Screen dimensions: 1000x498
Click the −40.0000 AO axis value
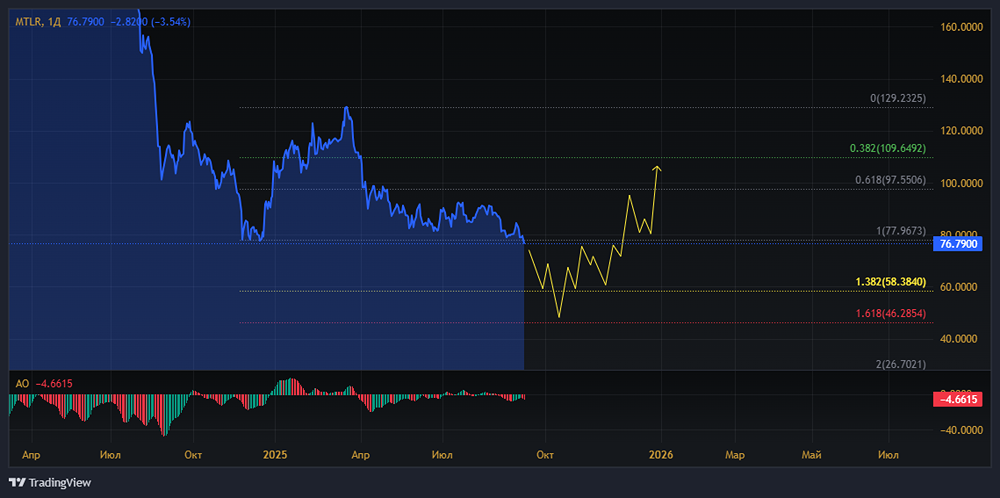tap(960, 430)
